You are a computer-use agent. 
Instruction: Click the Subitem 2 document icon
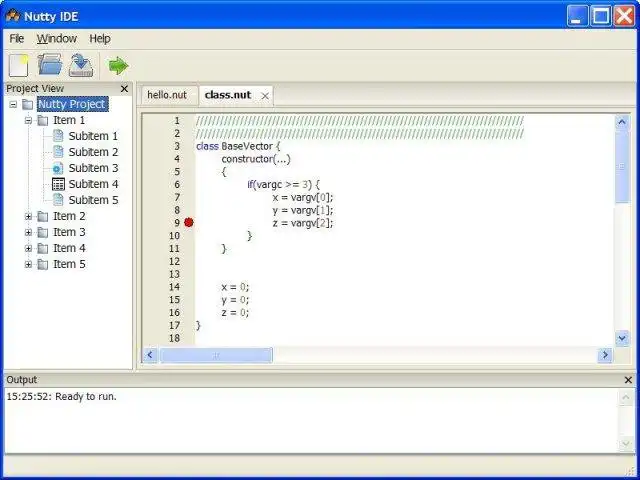click(x=58, y=152)
